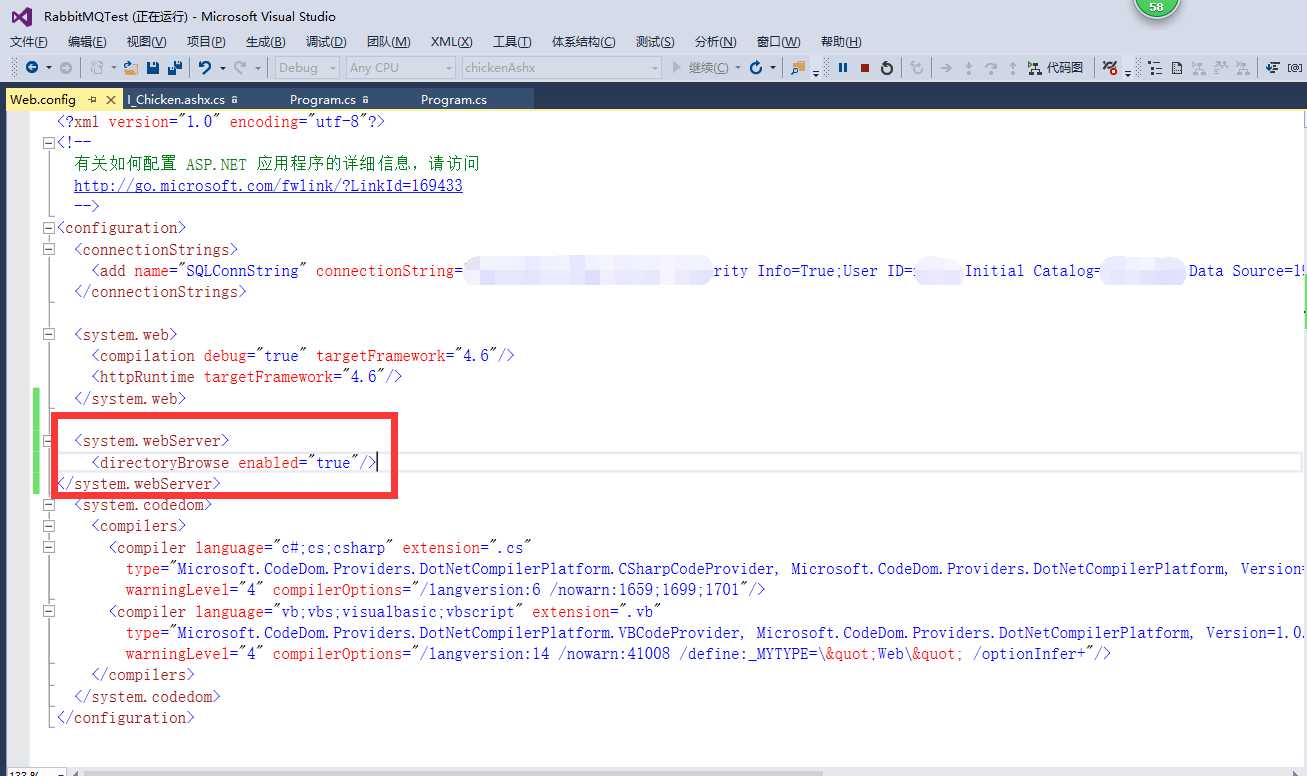Open the 工具(T) menu
This screenshot has height=776, width=1307.
coord(512,42)
